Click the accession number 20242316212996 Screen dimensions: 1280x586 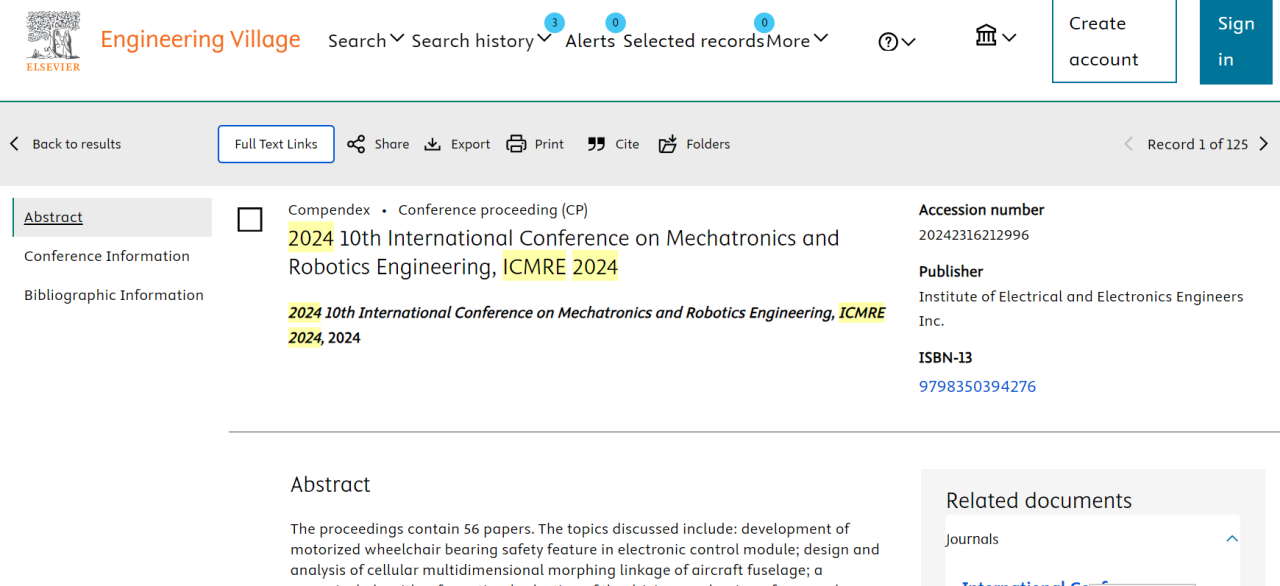pyautogui.click(x=974, y=235)
